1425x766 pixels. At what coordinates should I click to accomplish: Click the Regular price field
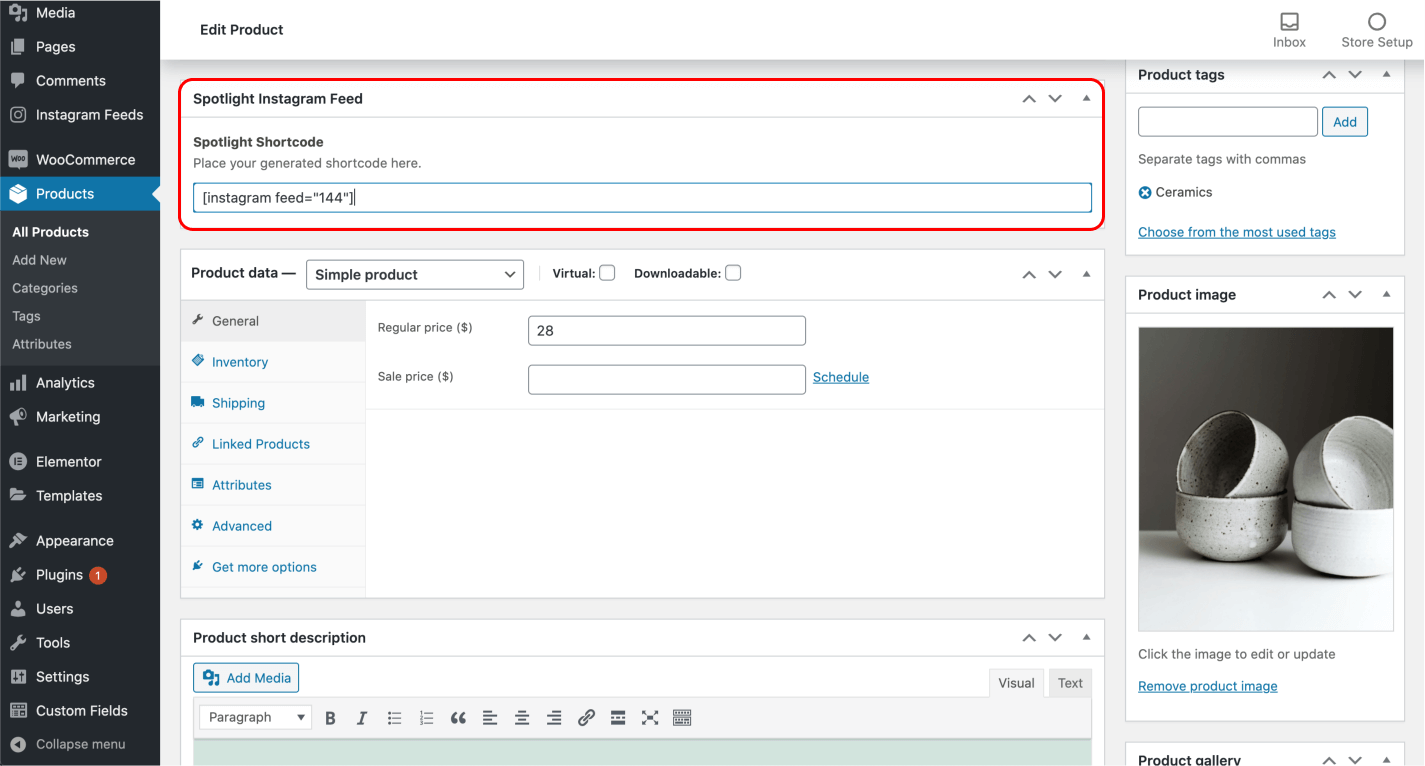click(667, 330)
